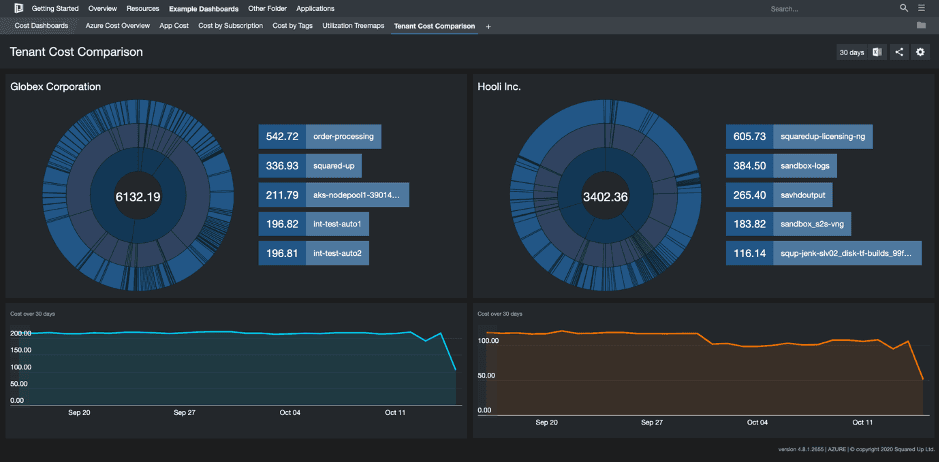
Task: Open dashboard settings gear icon
Action: [921, 52]
